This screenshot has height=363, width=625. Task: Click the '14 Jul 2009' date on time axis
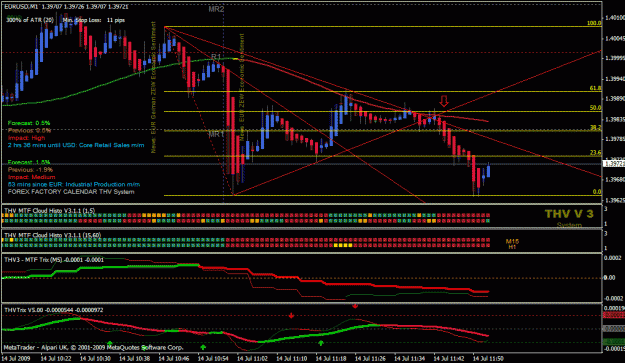point(16,358)
